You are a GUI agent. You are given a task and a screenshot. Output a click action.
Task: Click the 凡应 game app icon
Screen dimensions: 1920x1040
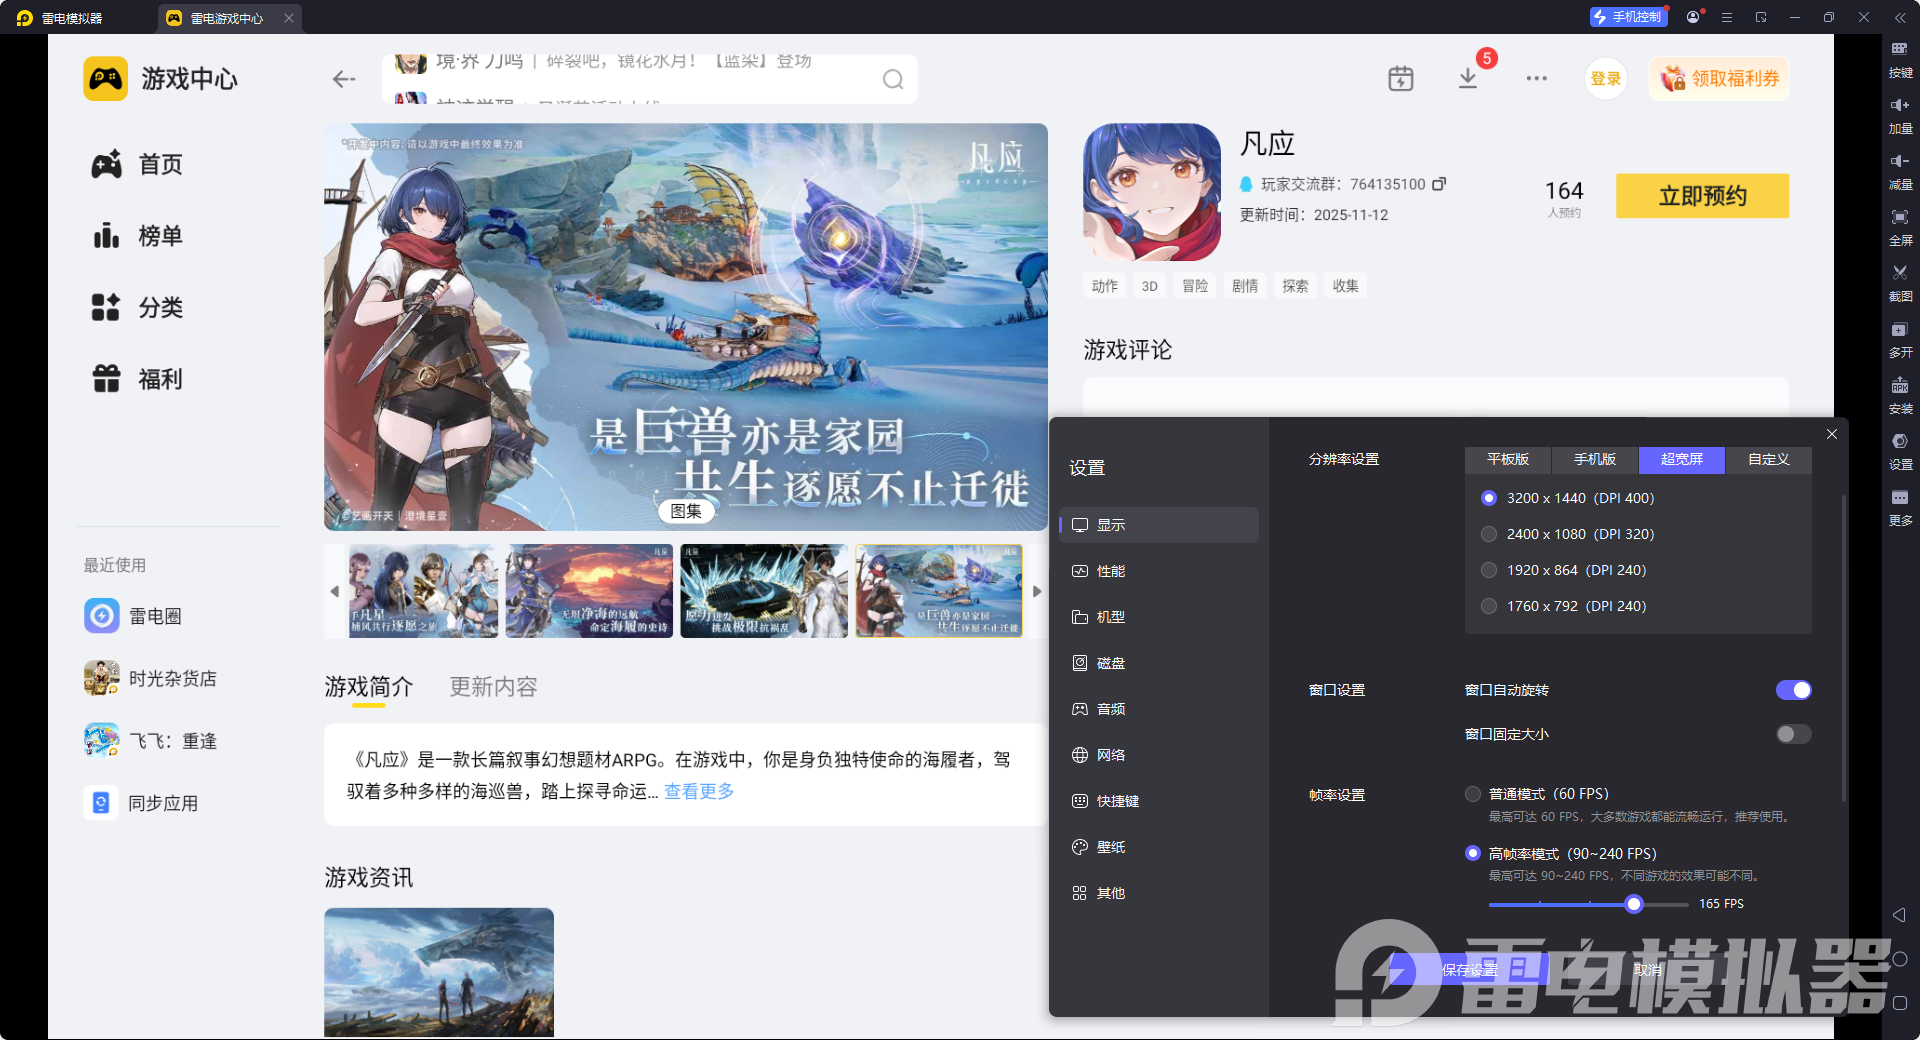tap(1152, 192)
